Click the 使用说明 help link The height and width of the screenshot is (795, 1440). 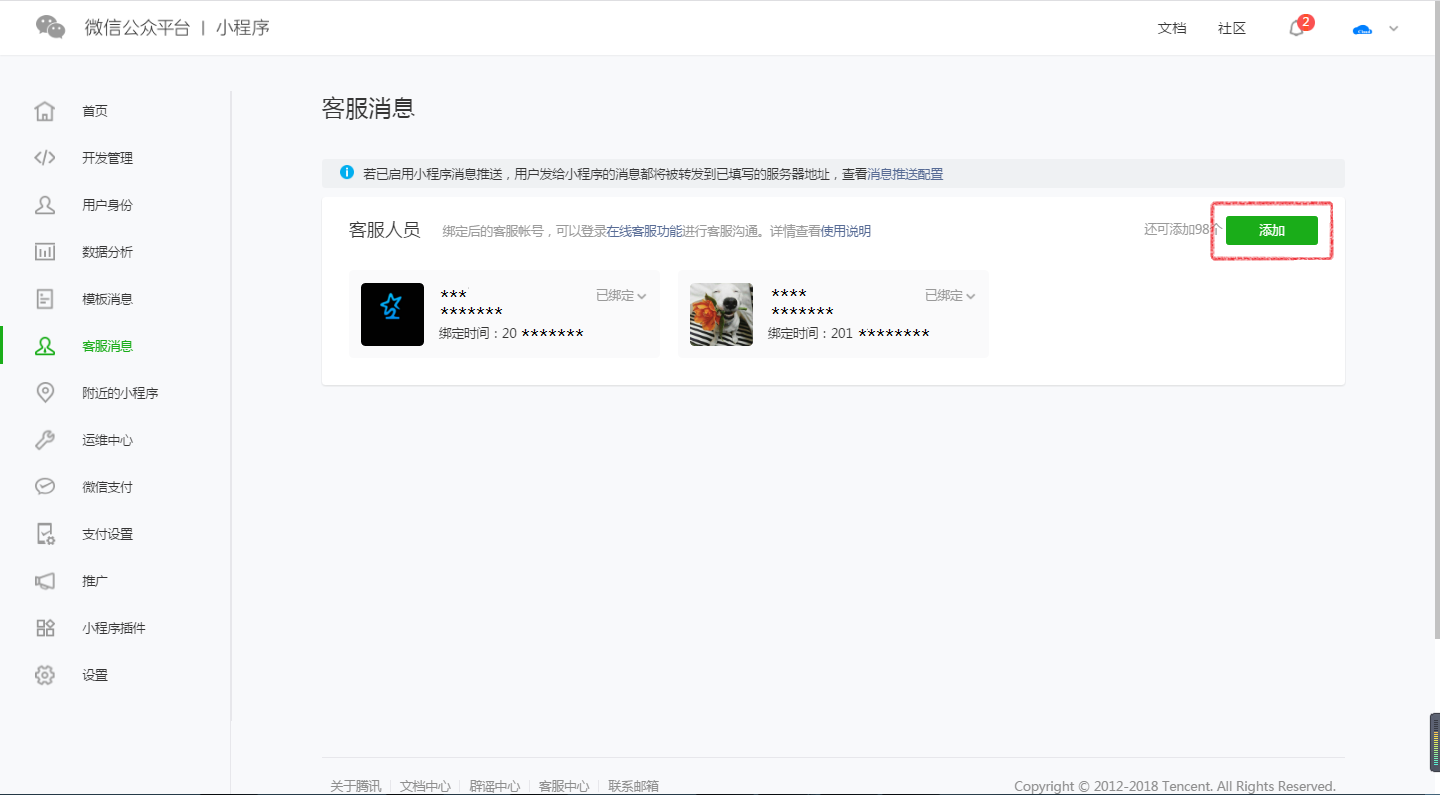point(846,231)
